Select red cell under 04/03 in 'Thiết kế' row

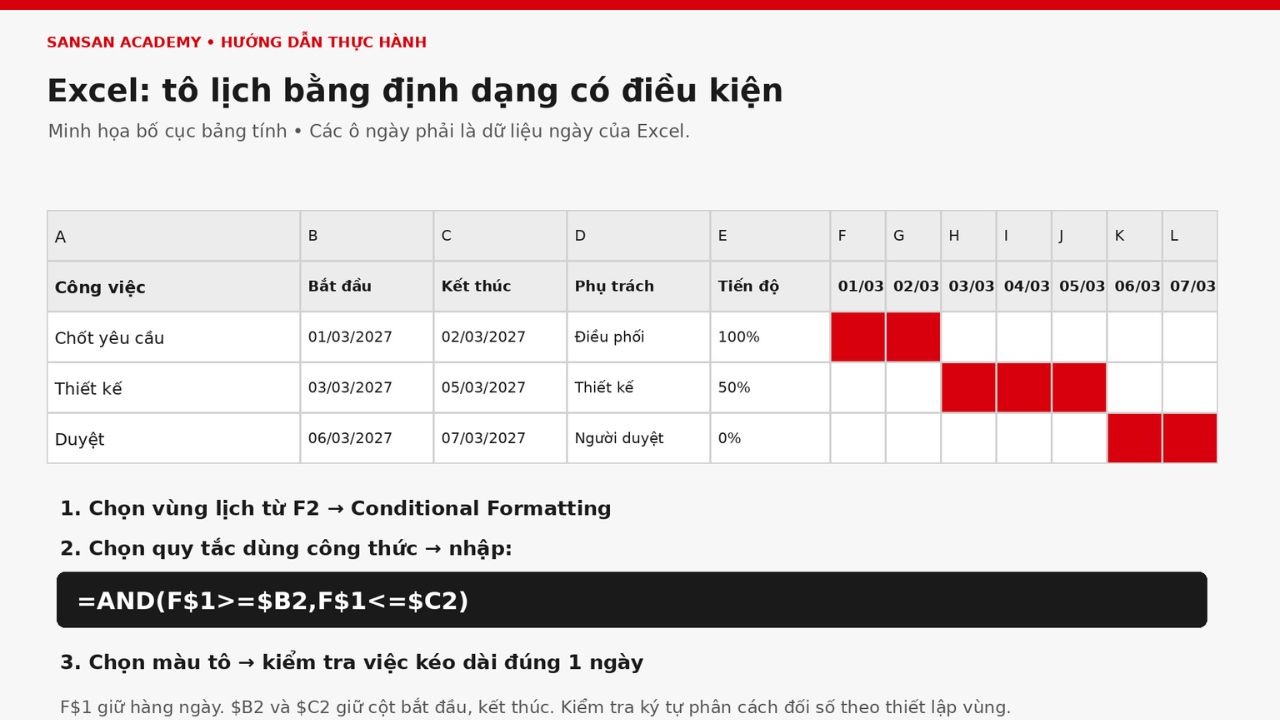[x=1024, y=388]
